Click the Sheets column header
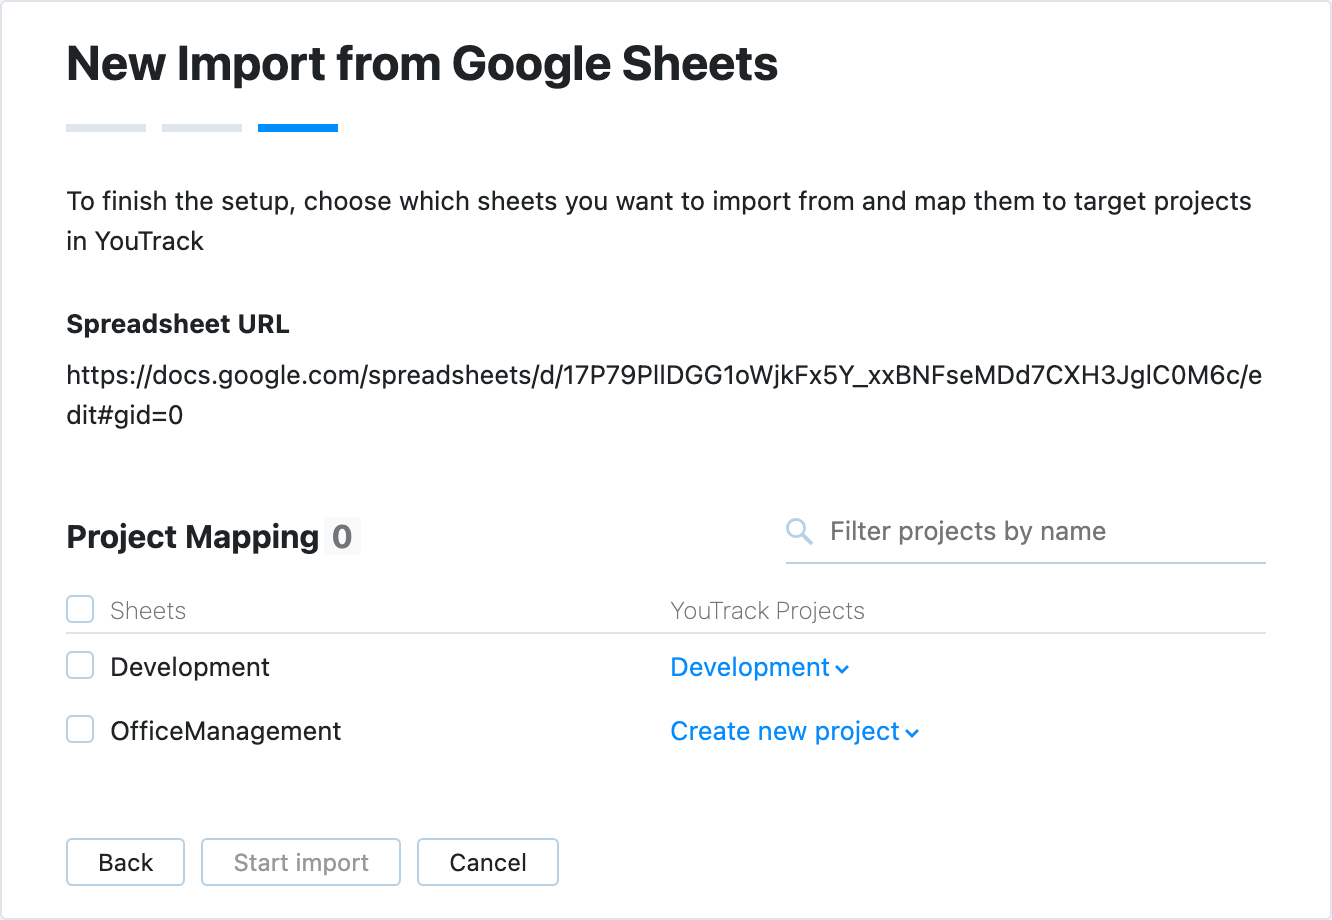The image size is (1332, 920). [x=148, y=610]
